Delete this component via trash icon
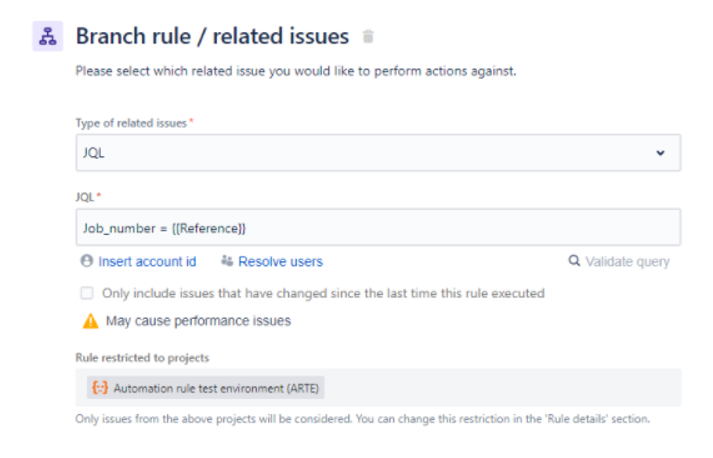 pyautogui.click(x=368, y=36)
